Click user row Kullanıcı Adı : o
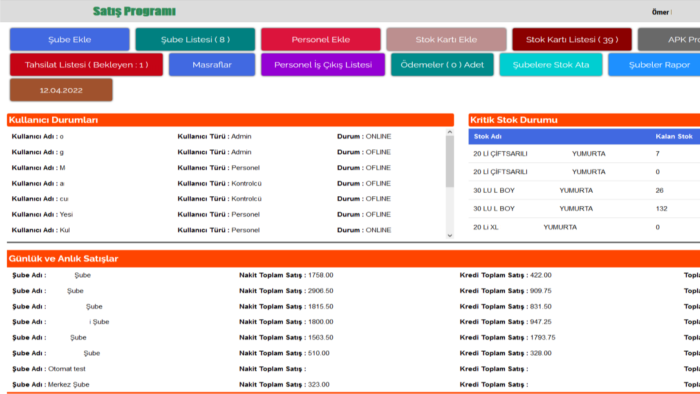The image size is (700, 394). coord(226,137)
